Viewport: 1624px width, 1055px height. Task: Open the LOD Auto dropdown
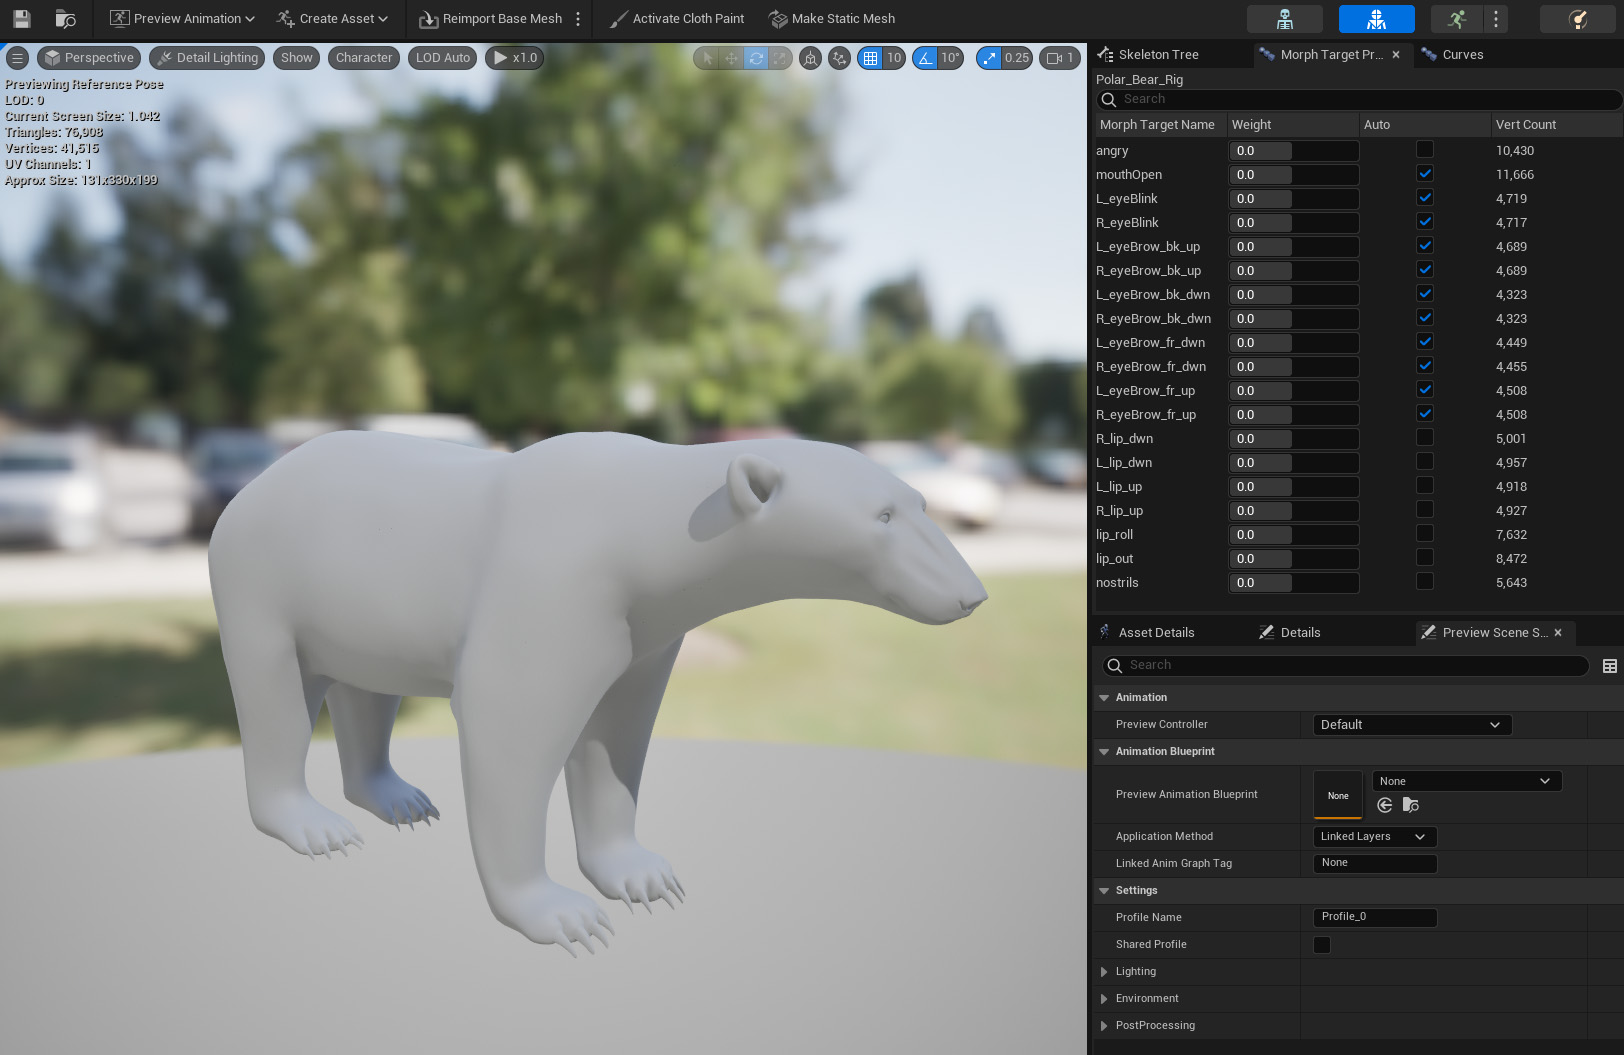442,58
